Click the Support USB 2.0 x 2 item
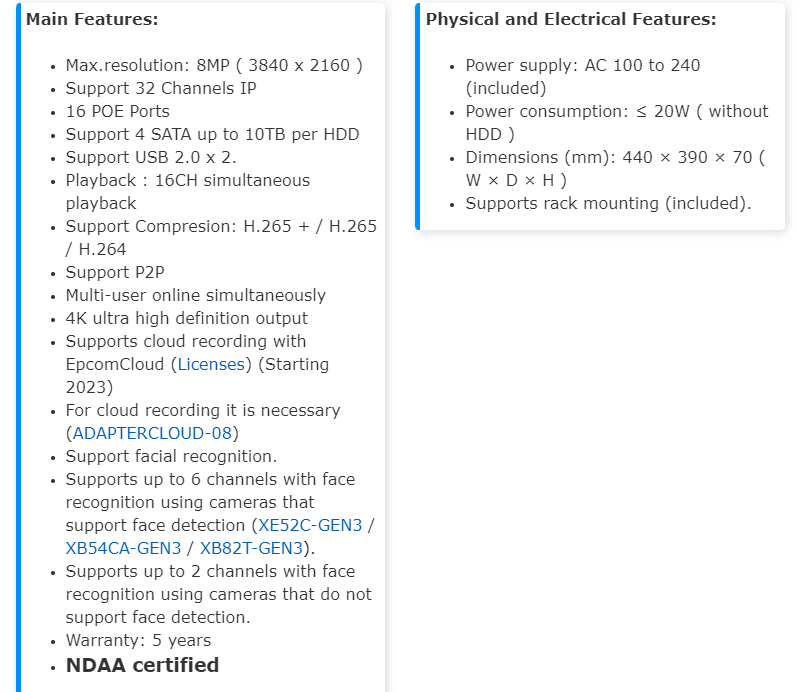Screen dimensions: 805x692 (x=151, y=157)
